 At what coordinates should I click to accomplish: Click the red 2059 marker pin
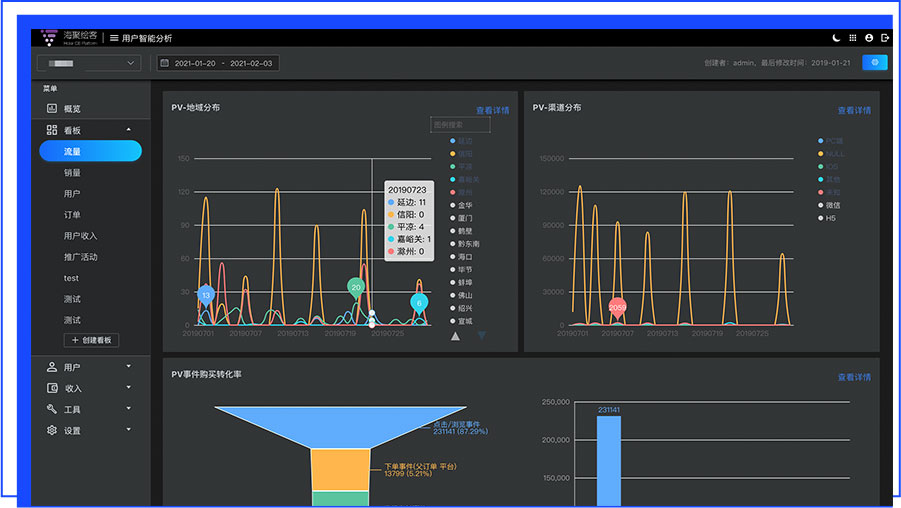tap(617, 308)
